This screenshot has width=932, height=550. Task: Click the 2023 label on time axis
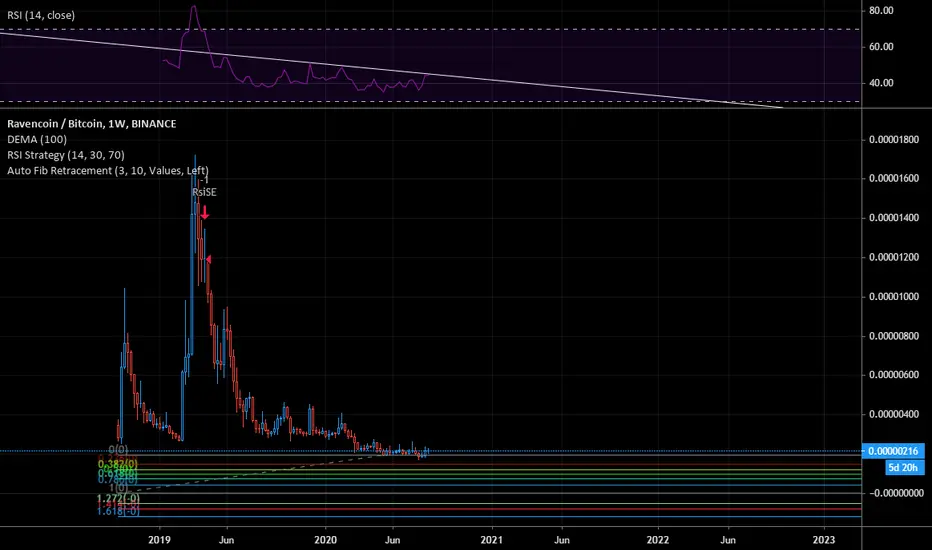pos(823,540)
